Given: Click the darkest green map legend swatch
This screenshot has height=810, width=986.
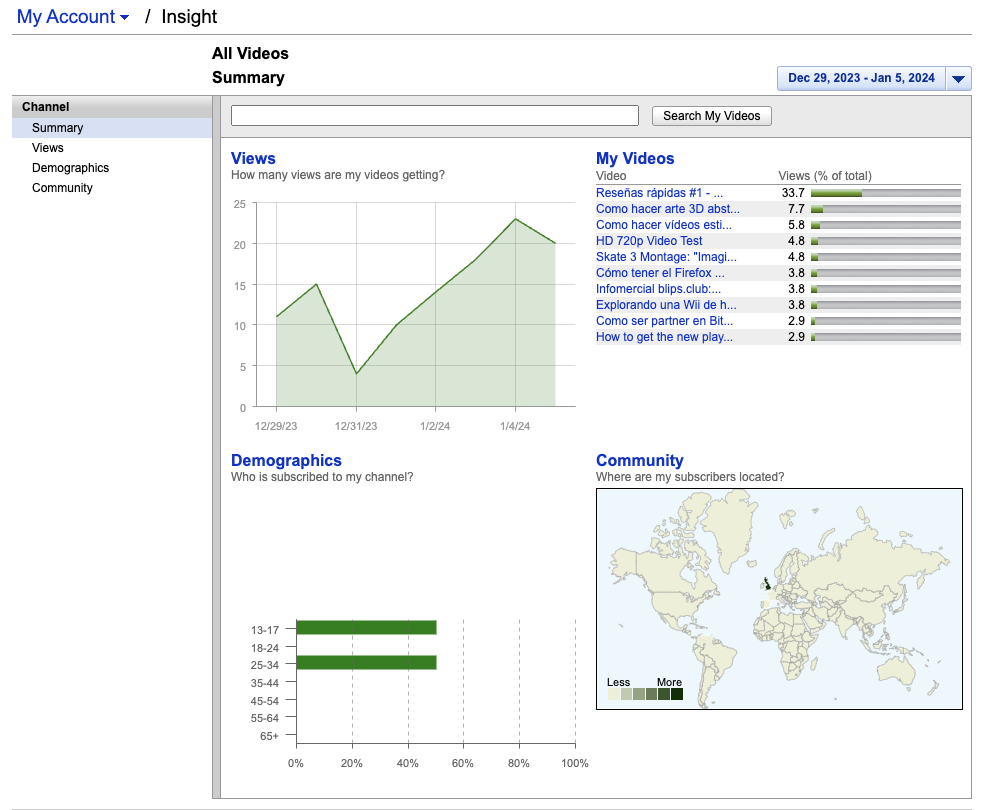Looking at the screenshot, I should [x=677, y=694].
